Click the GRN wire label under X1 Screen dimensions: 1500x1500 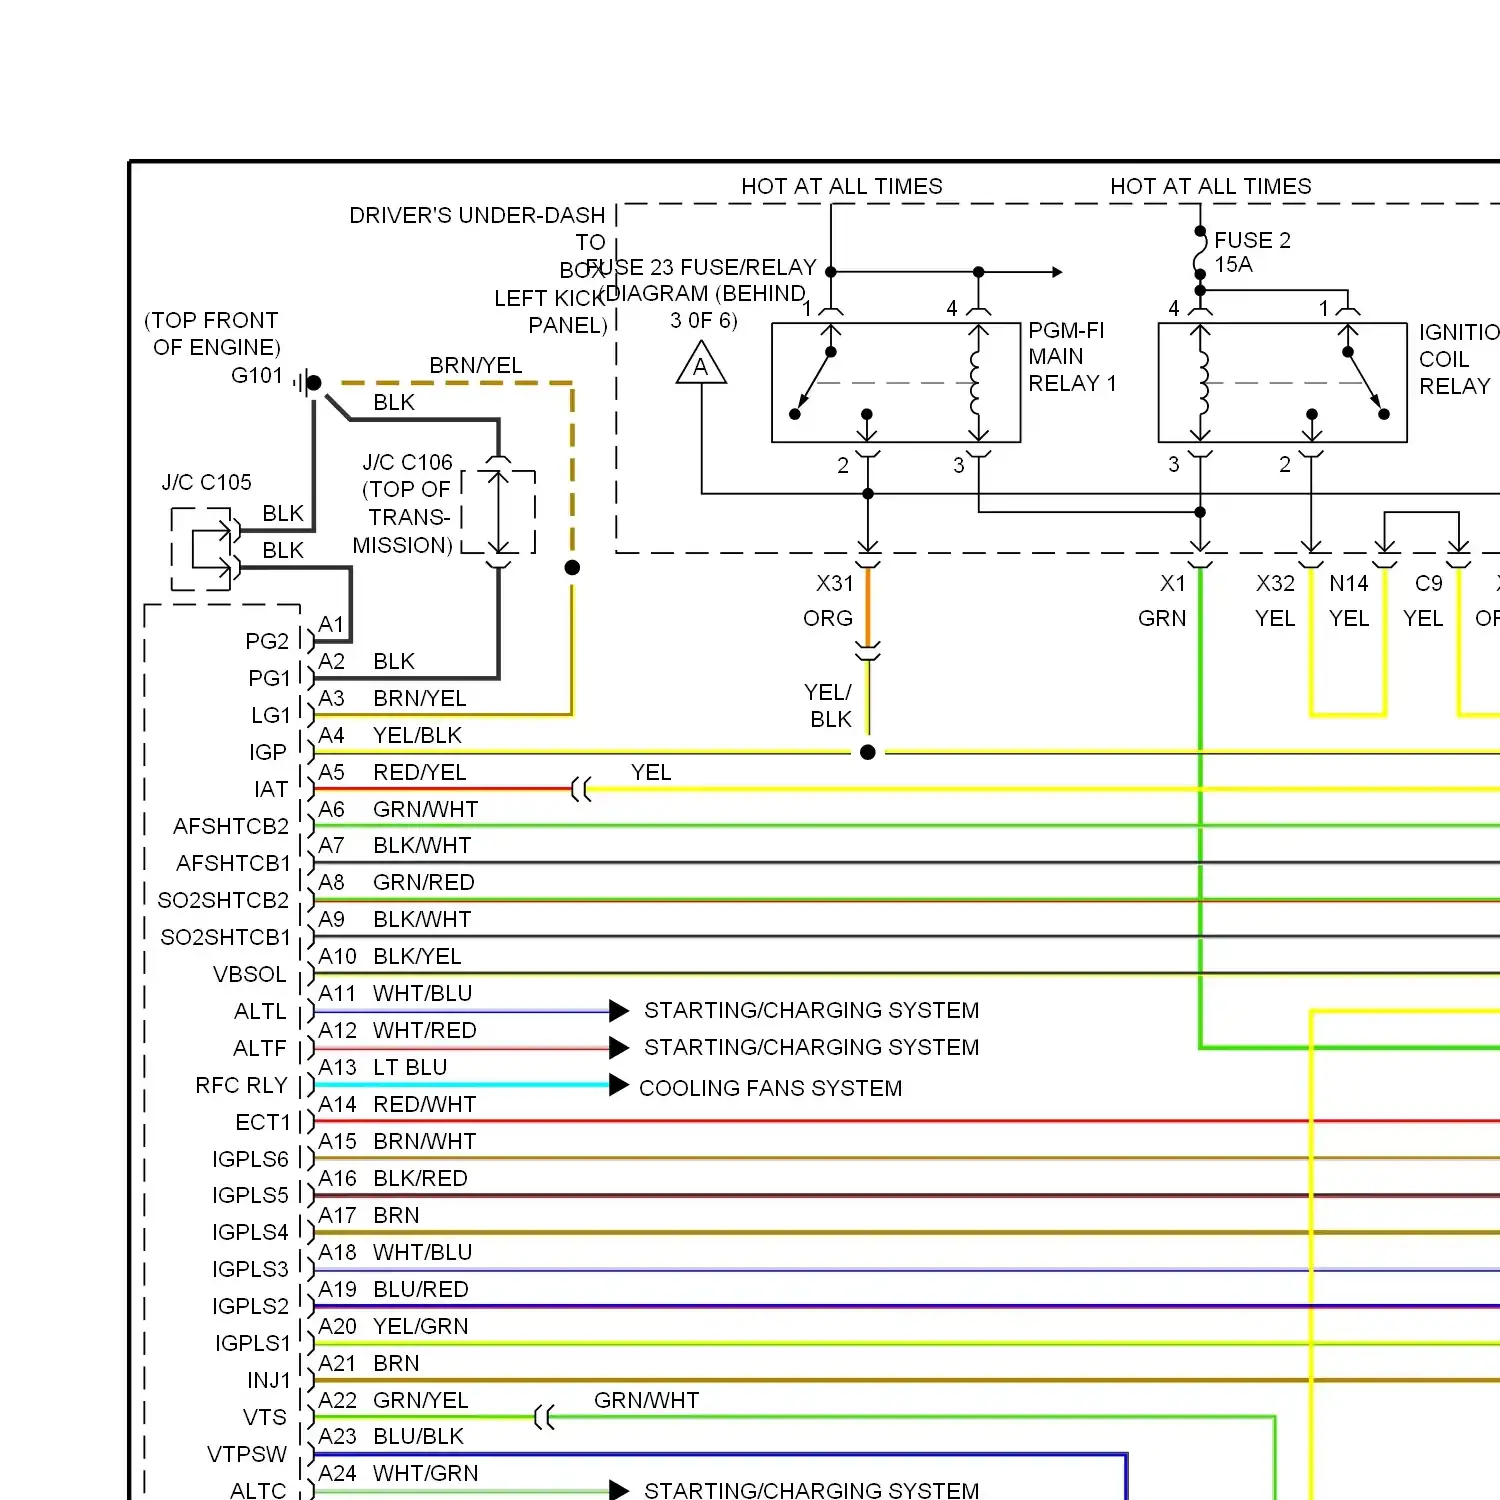1162,618
